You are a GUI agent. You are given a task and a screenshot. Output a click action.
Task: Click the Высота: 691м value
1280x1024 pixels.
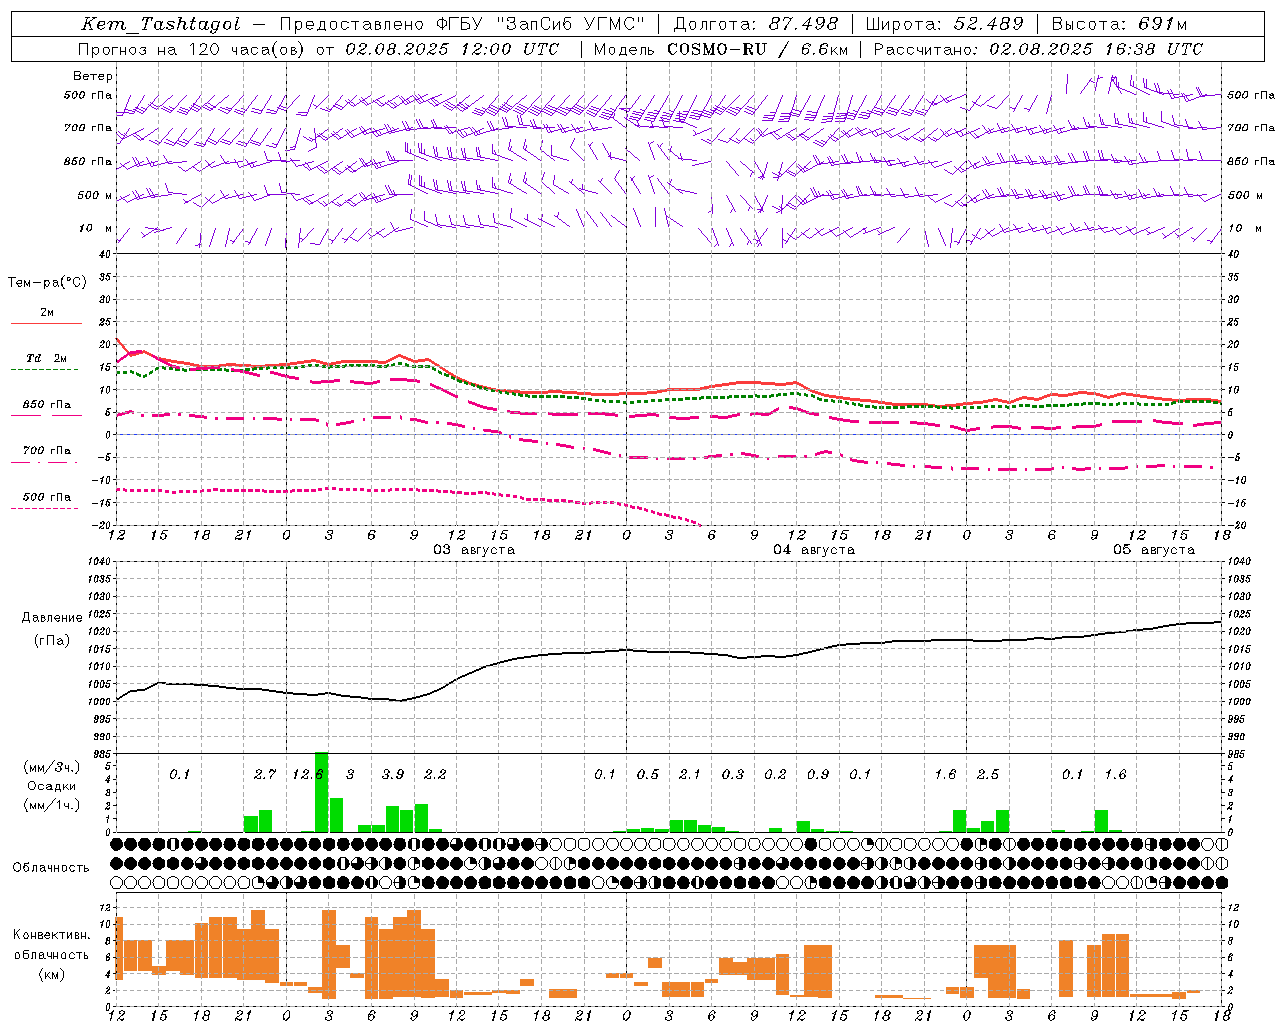click(x=1120, y=24)
